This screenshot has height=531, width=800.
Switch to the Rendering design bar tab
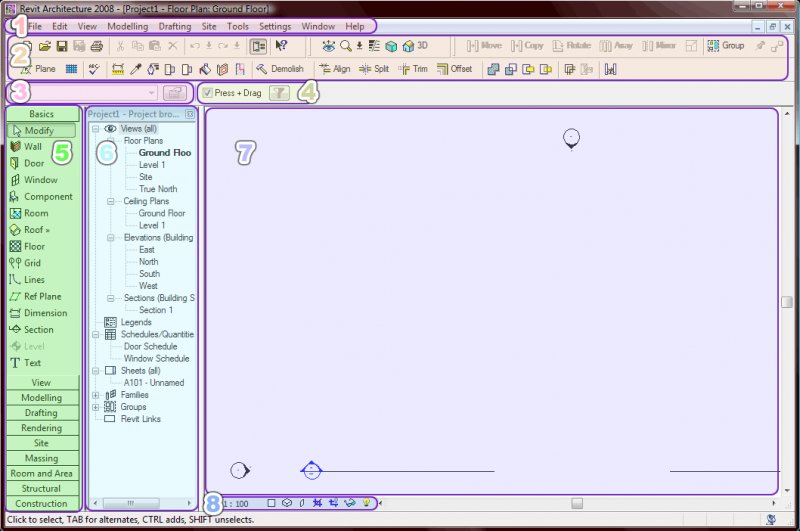(x=41, y=428)
